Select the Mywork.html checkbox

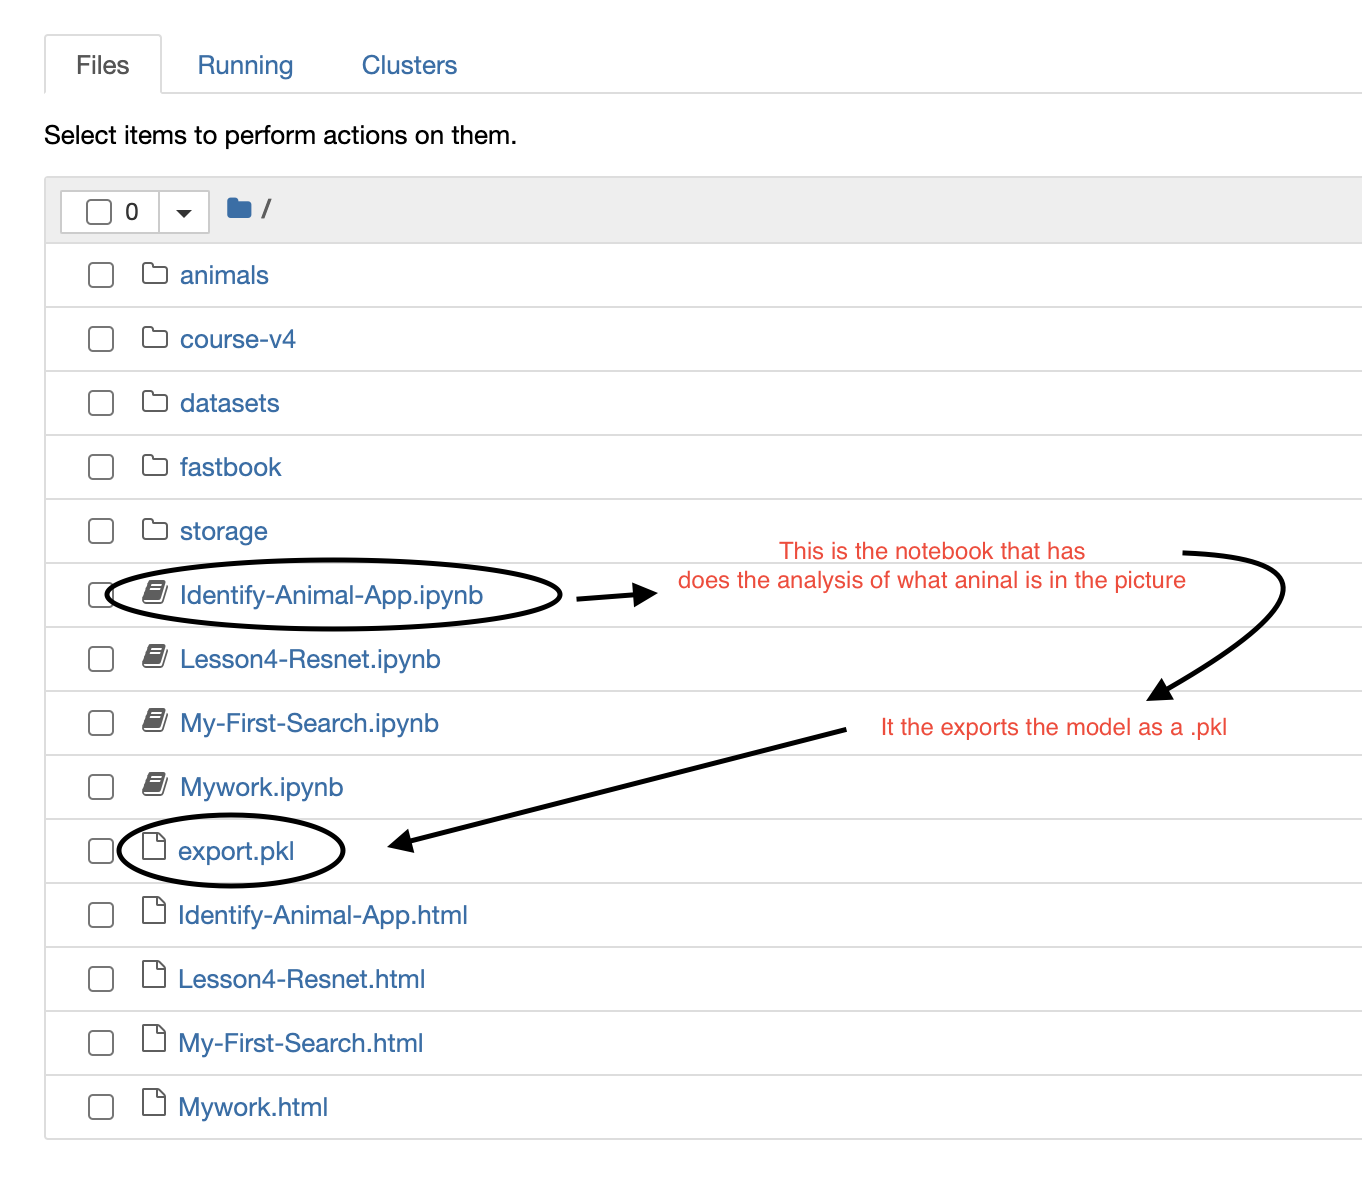(101, 1107)
